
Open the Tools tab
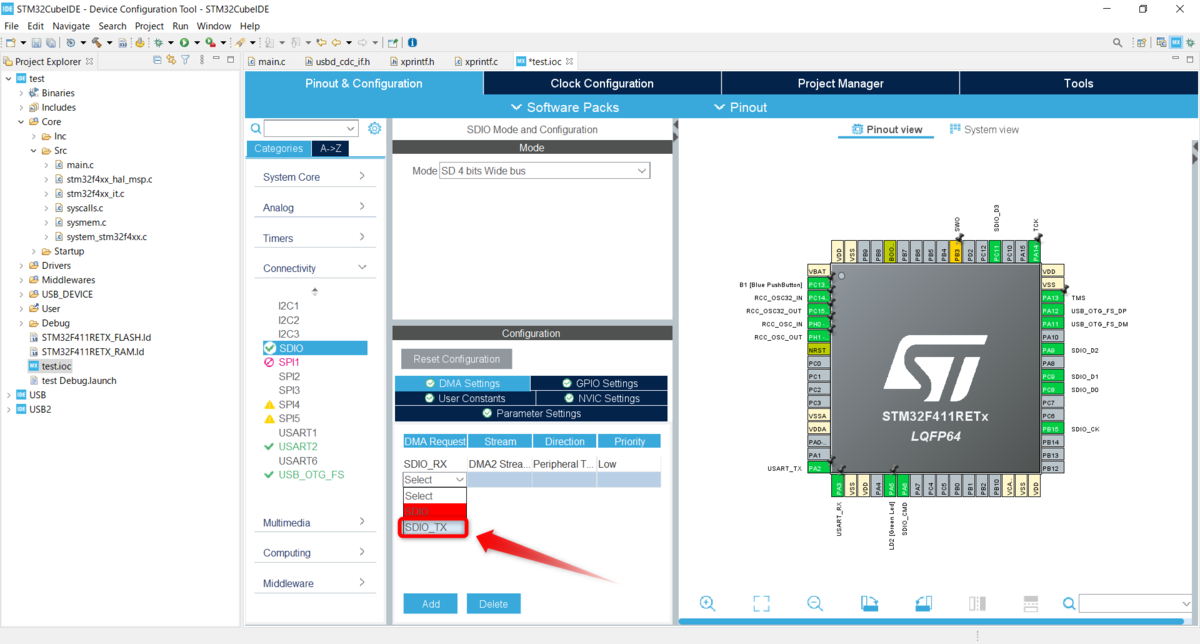coord(1079,84)
